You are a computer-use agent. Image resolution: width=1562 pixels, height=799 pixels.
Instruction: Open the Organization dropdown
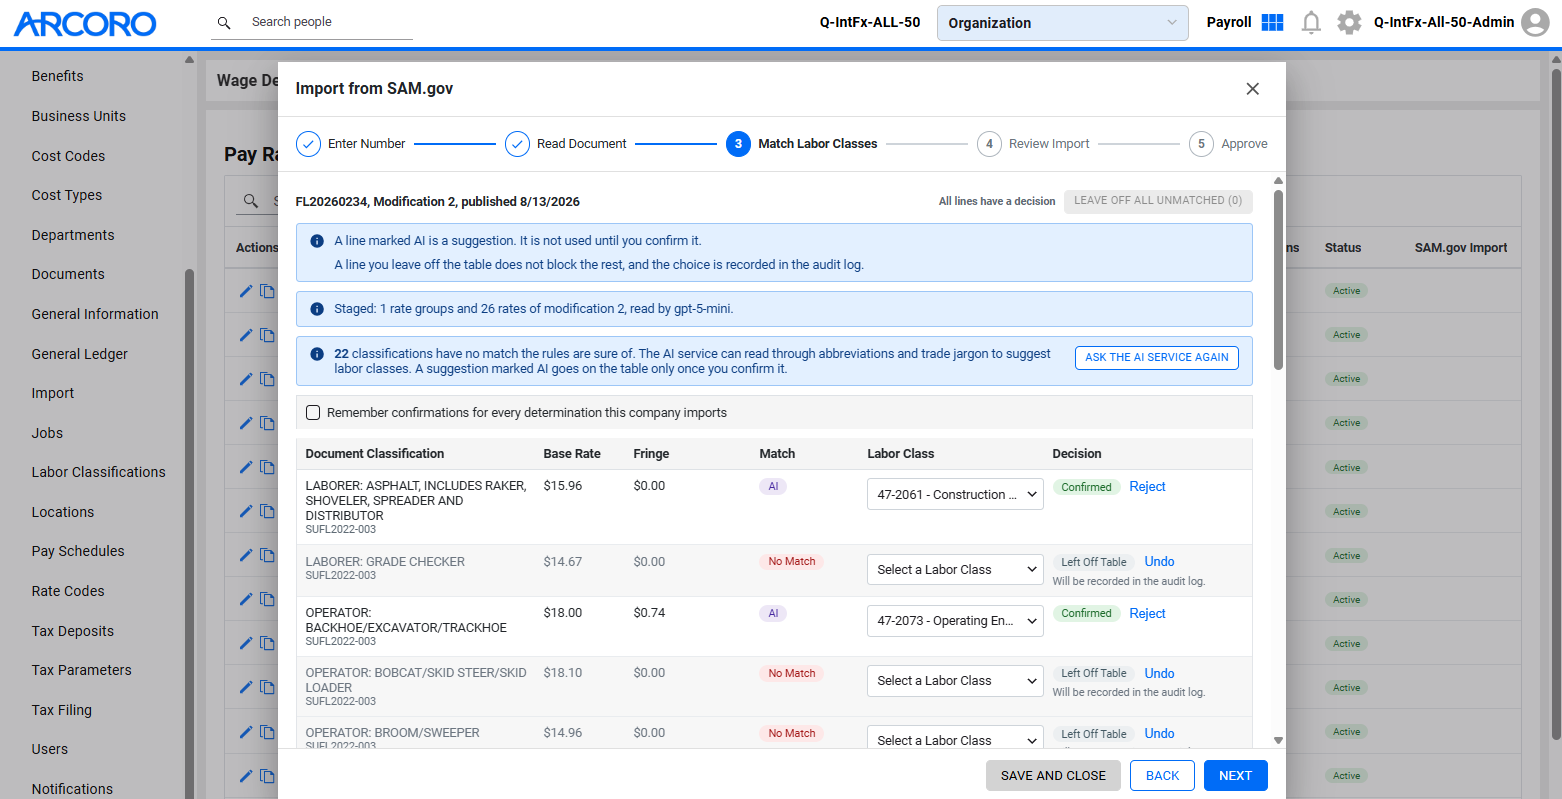(x=1062, y=23)
